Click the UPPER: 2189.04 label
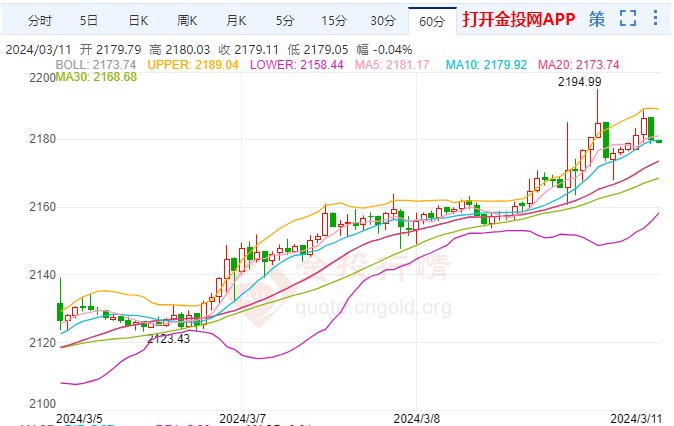Image resolution: width=674 pixels, height=426 pixels. (x=193, y=65)
